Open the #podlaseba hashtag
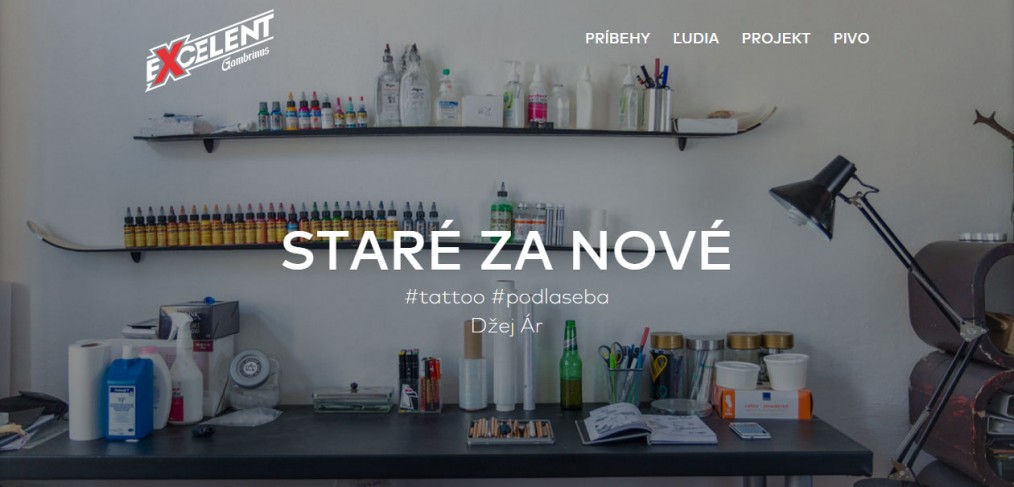1014x487 pixels. coord(550,297)
